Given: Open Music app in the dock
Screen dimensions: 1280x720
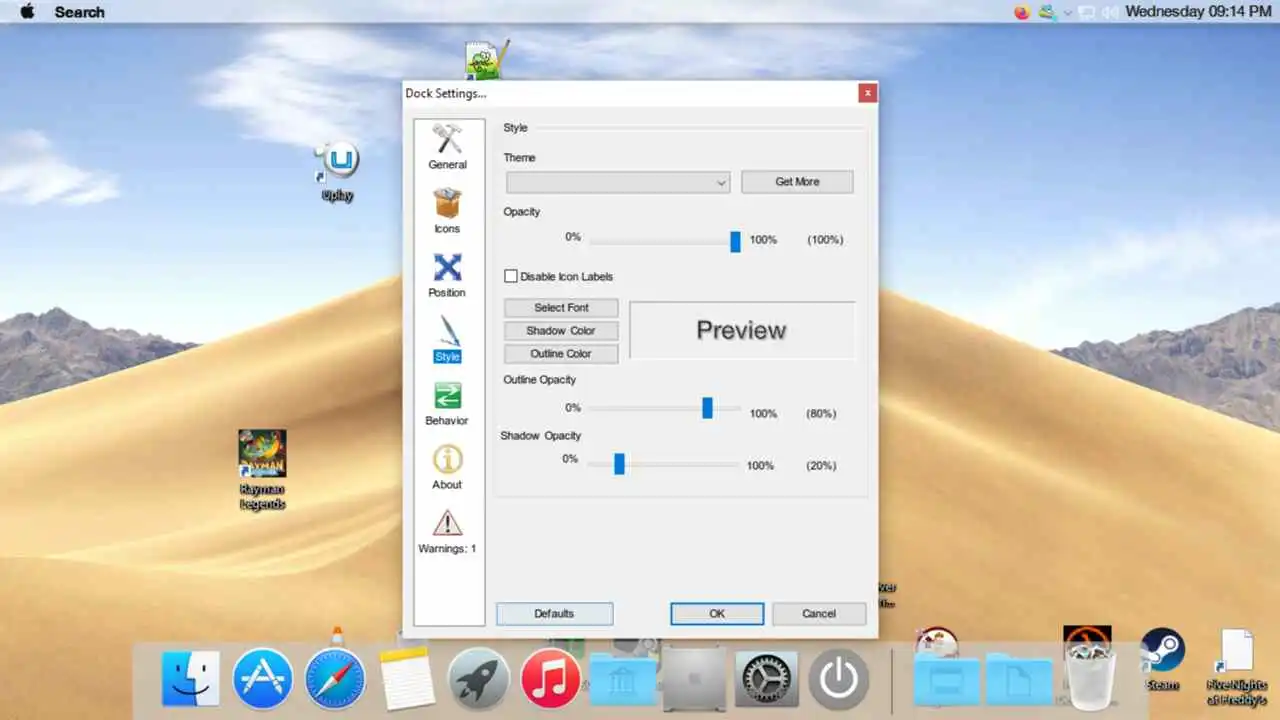Looking at the screenshot, I should pos(551,679).
